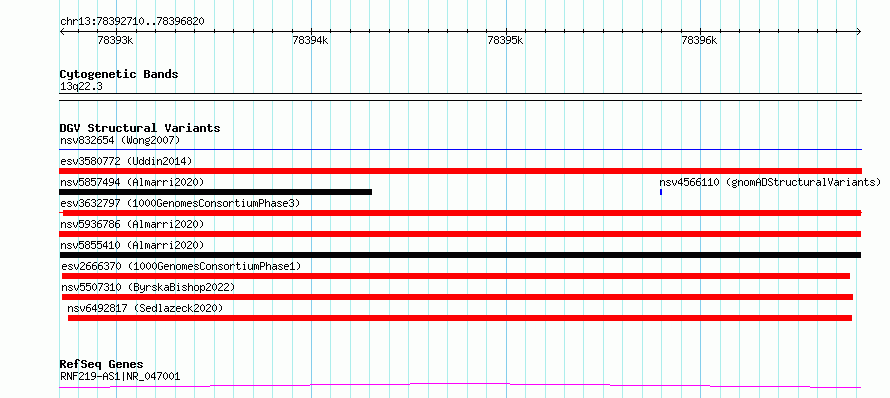Viewport: 890px width, 398px height.
Task: Open variant nsv832654 (Wong2007) label
Action: point(120,140)
